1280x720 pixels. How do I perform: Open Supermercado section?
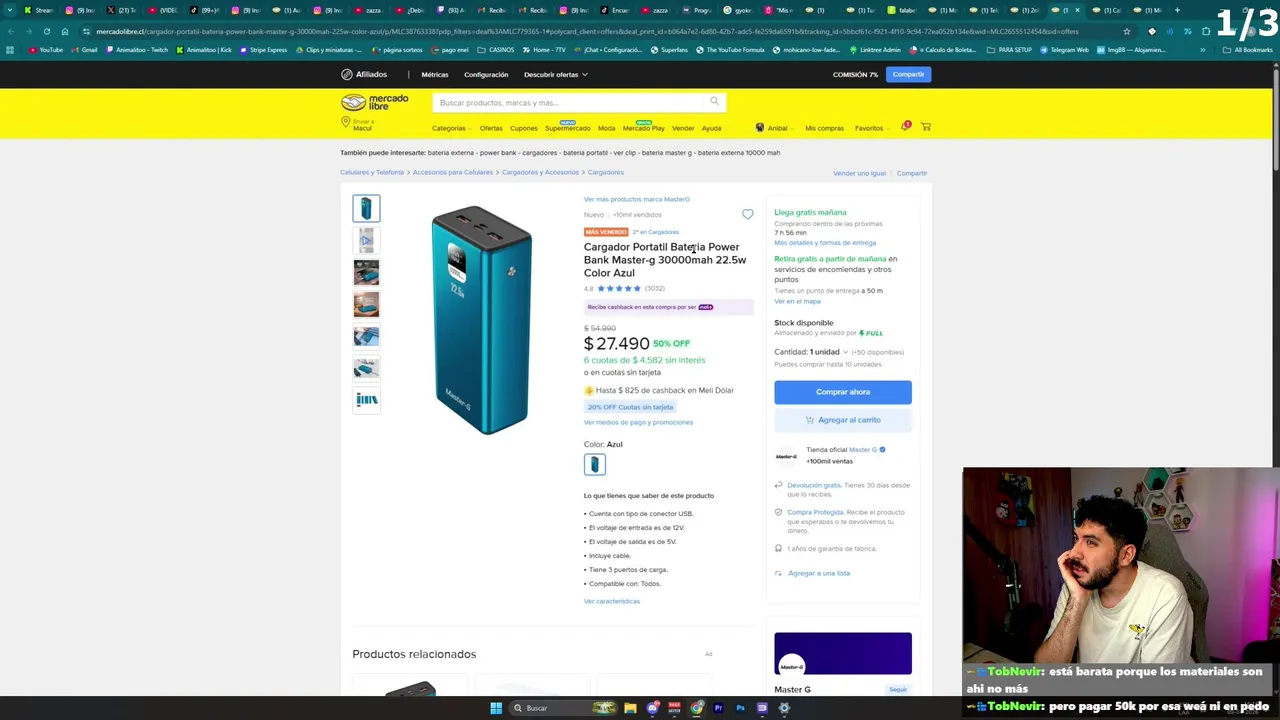[x=567, y=128]
